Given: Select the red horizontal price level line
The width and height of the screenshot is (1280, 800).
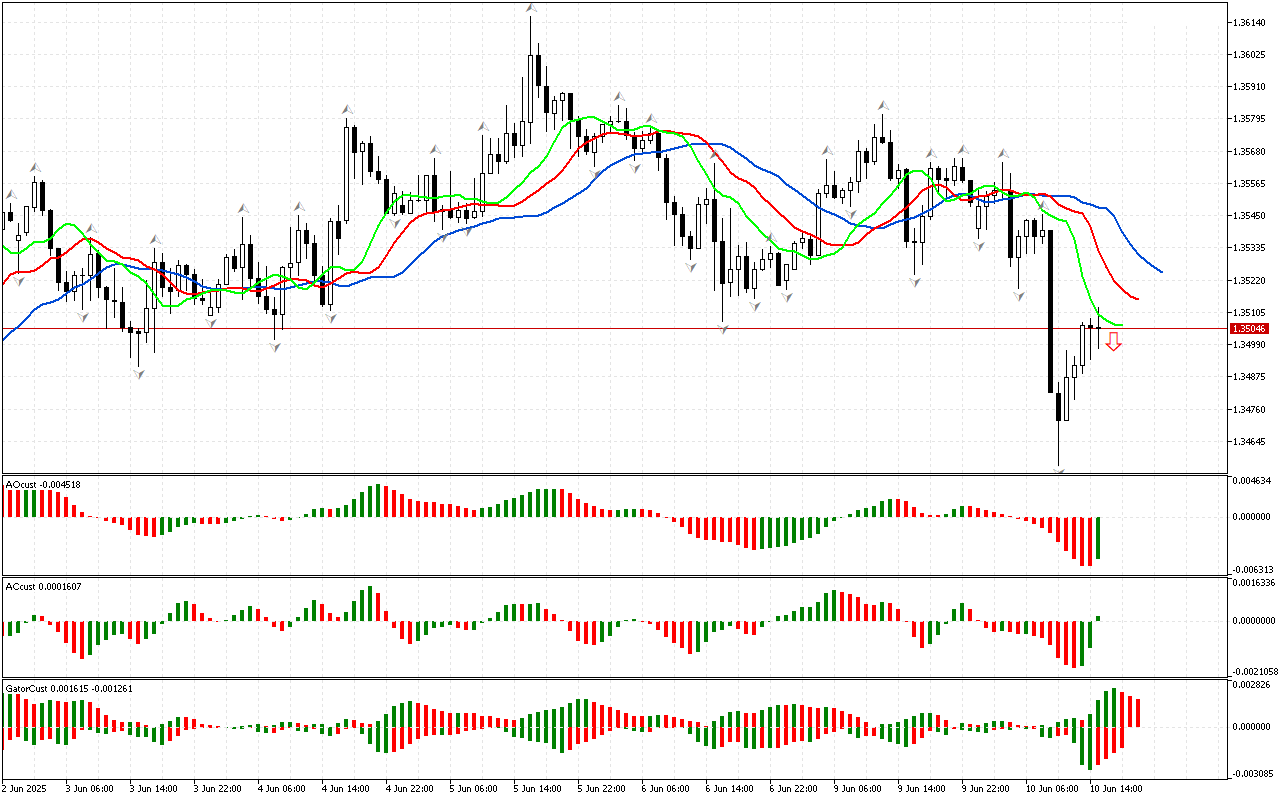Looking at the screenshot, I should tap(600, 328).
